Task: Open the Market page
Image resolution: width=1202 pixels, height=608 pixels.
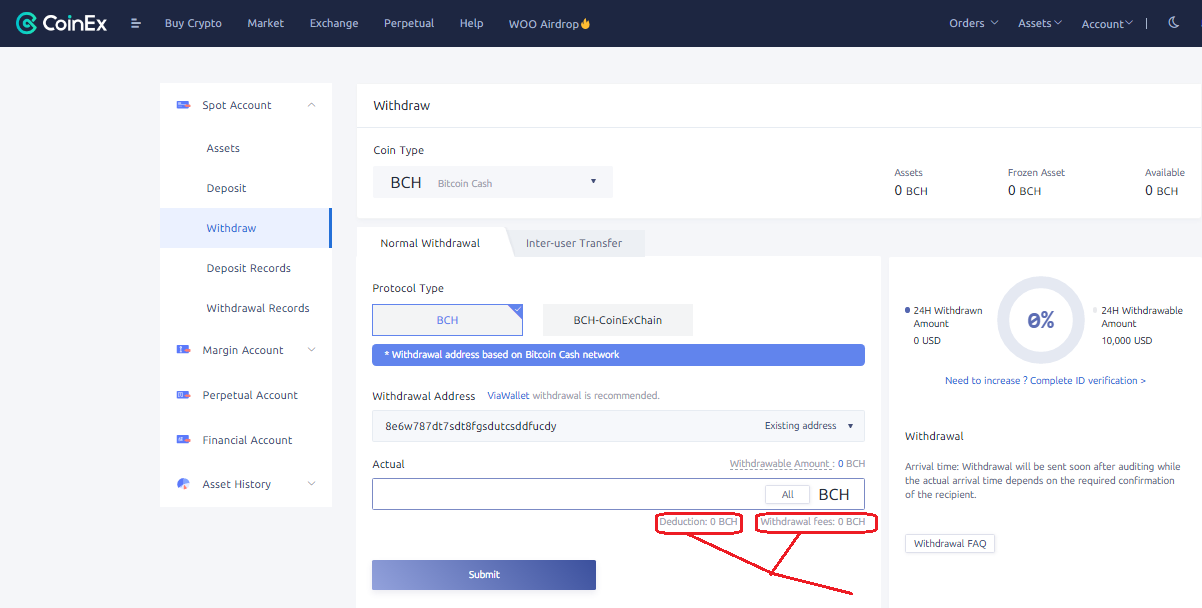Action: click(x=266, y=23)
